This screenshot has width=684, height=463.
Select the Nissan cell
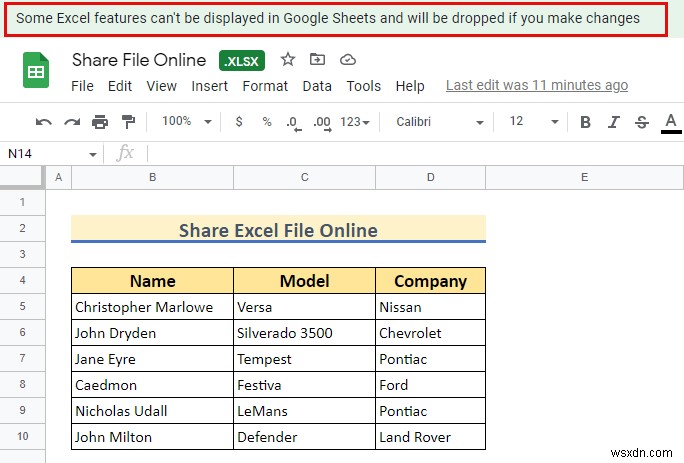[x=430, y=307]
